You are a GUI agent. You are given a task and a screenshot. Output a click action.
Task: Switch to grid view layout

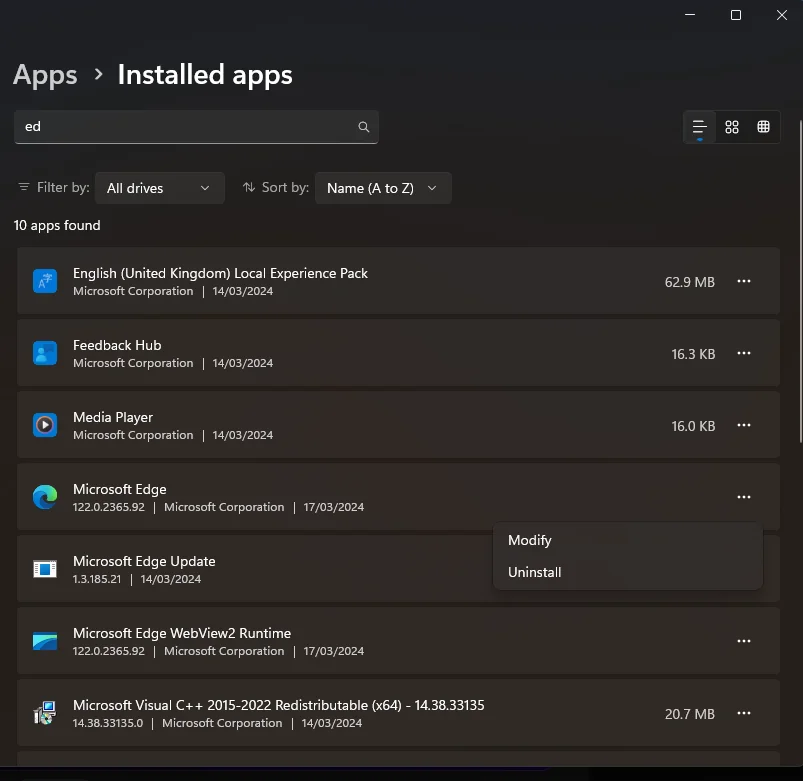pyautogui.click(x=732, y=126)
